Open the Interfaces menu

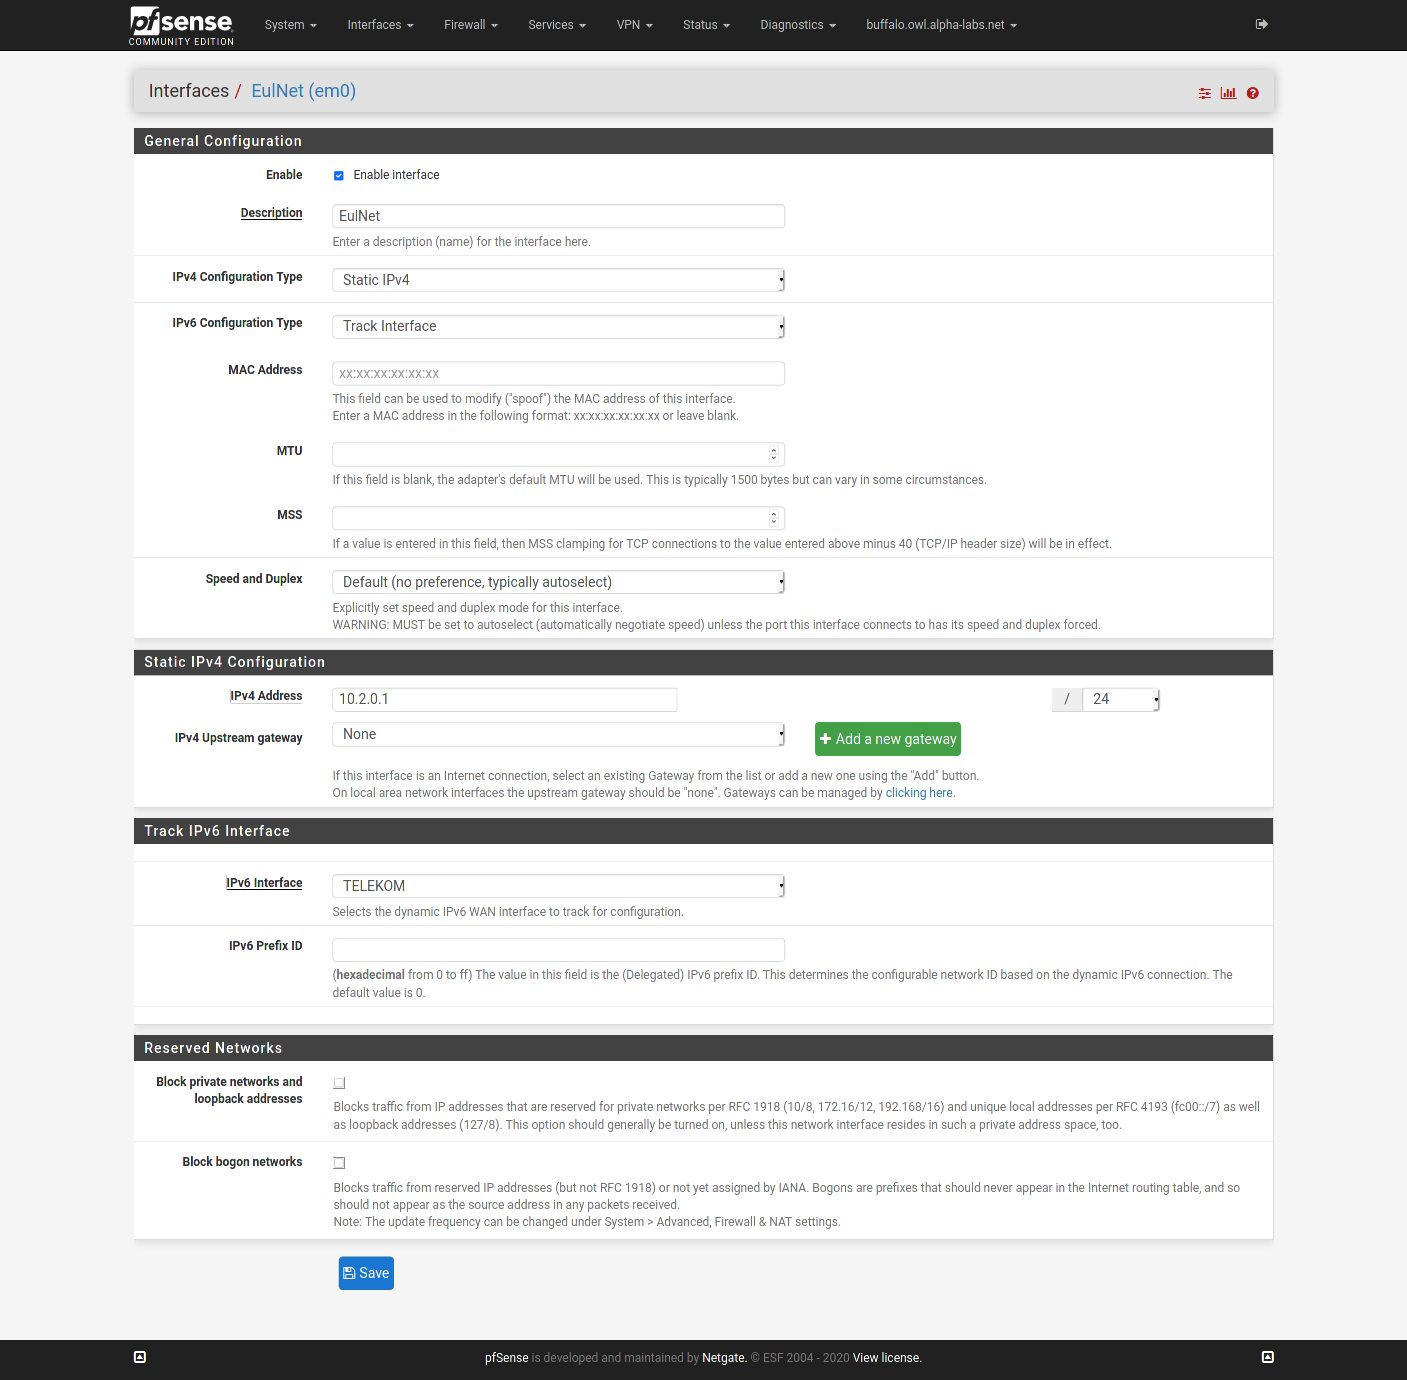[380, 25]
